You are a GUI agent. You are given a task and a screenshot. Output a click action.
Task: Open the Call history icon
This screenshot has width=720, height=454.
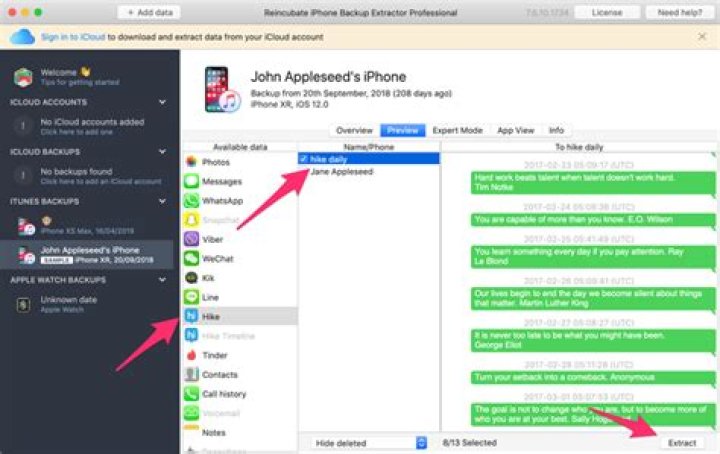[191, 394]
